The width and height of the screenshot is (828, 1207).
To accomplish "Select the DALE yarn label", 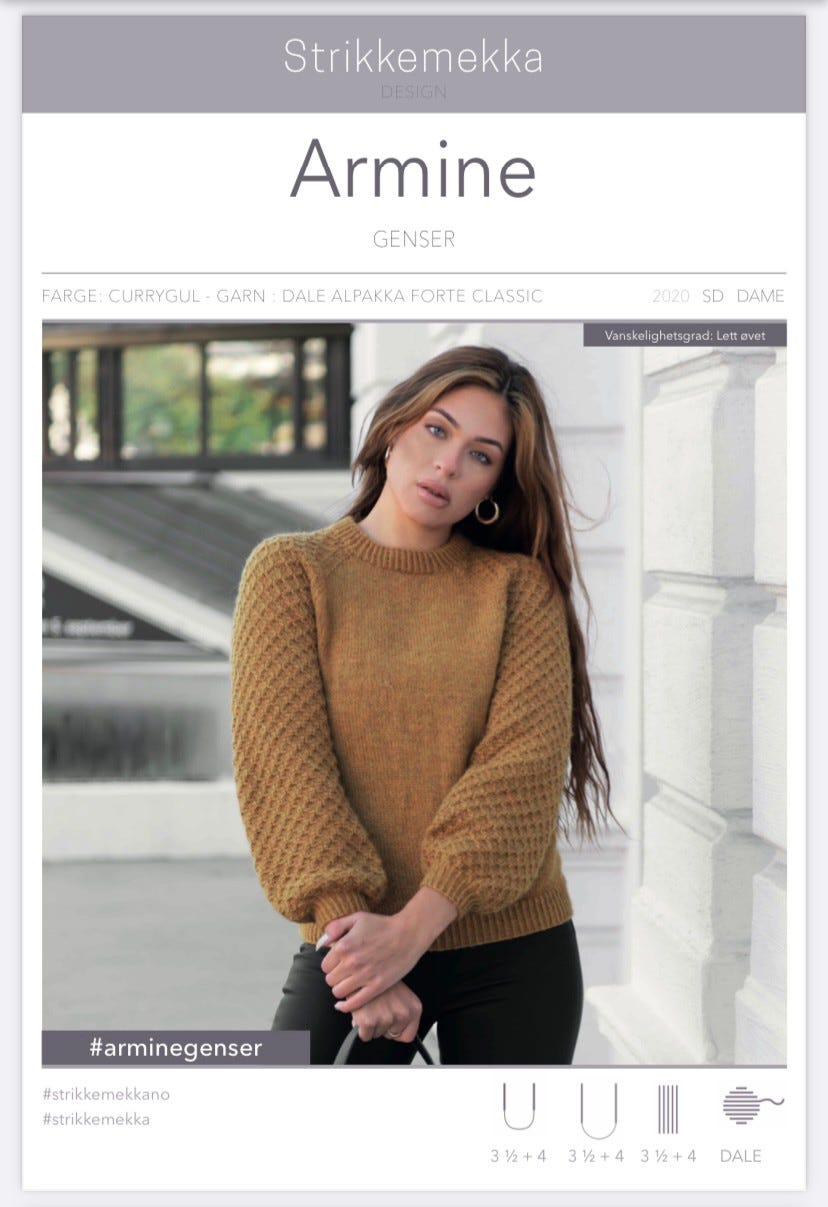I will [741, 1156].
